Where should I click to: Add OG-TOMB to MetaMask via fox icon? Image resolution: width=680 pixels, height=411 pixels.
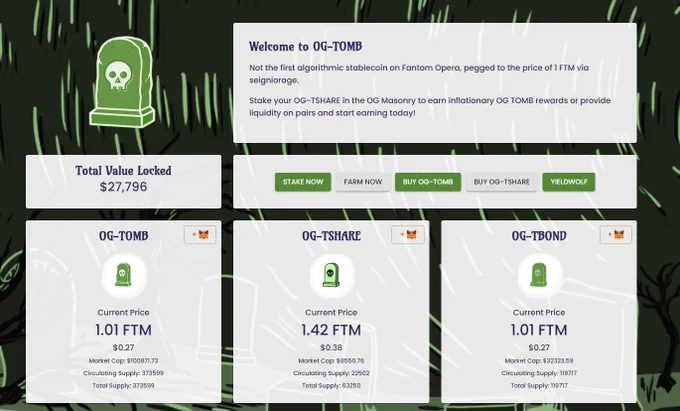(x=200, y=235)
